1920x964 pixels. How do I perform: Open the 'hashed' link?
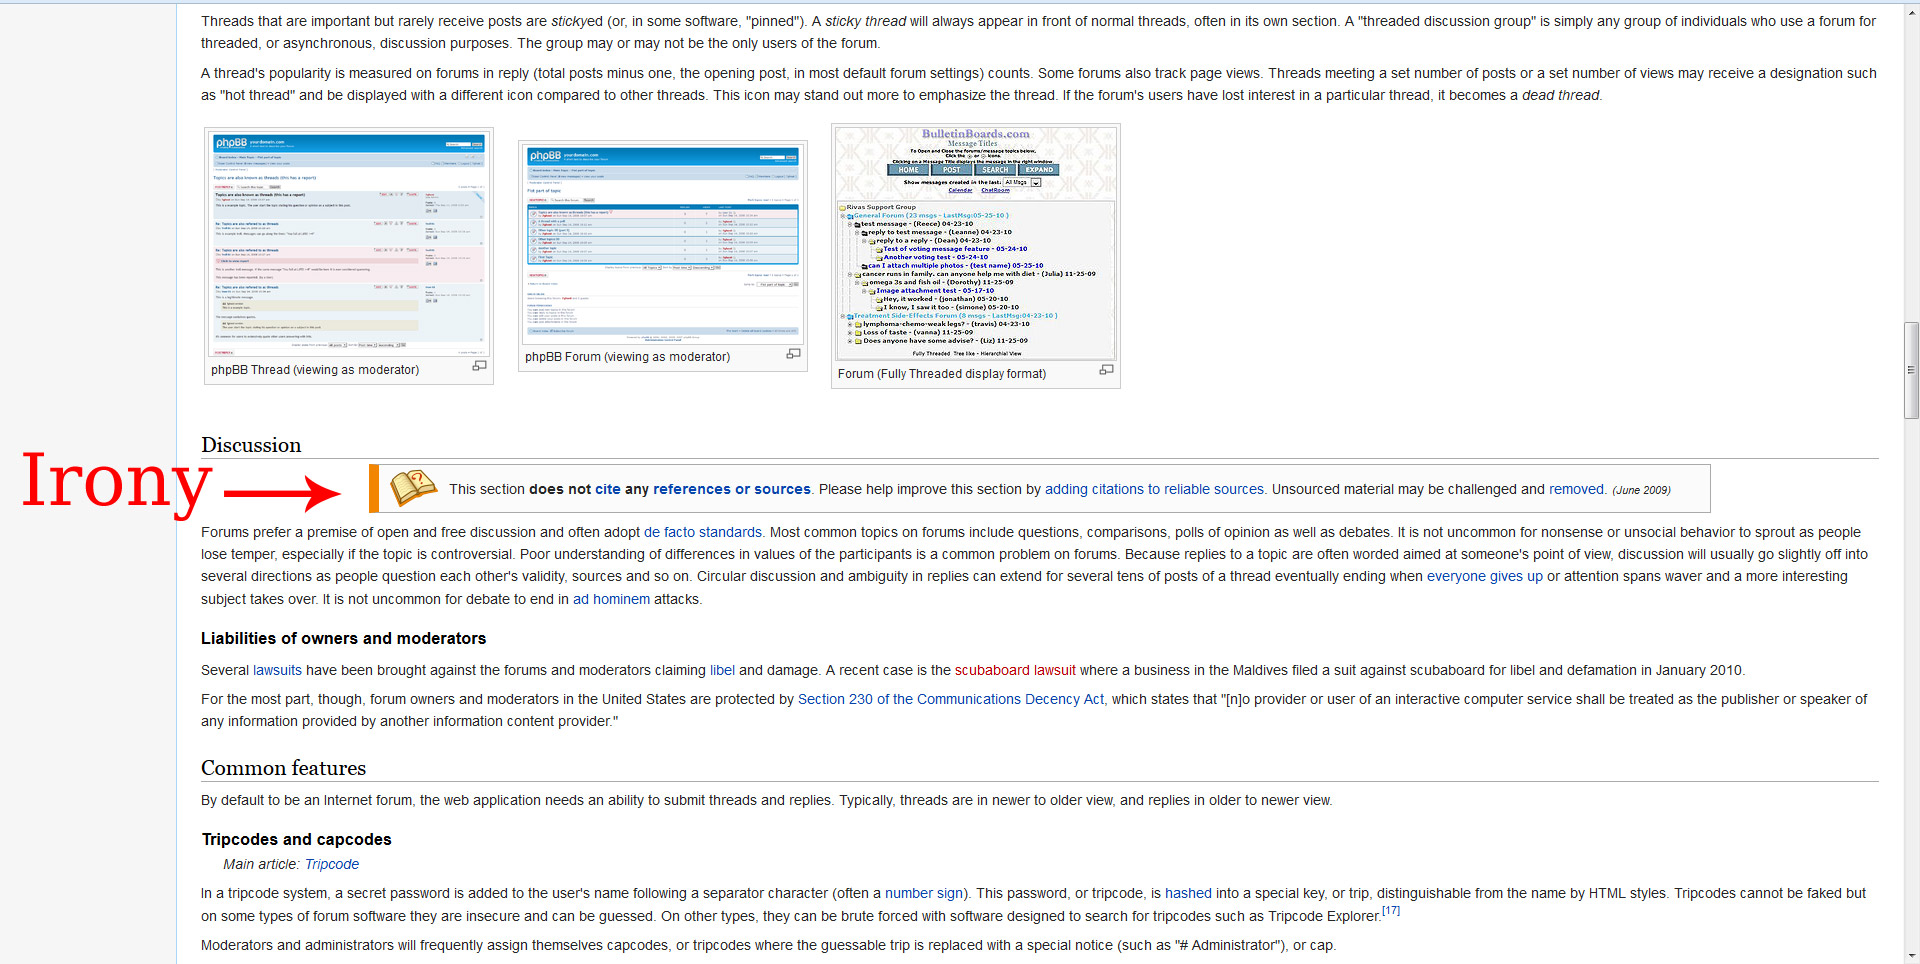point(1187,893)
